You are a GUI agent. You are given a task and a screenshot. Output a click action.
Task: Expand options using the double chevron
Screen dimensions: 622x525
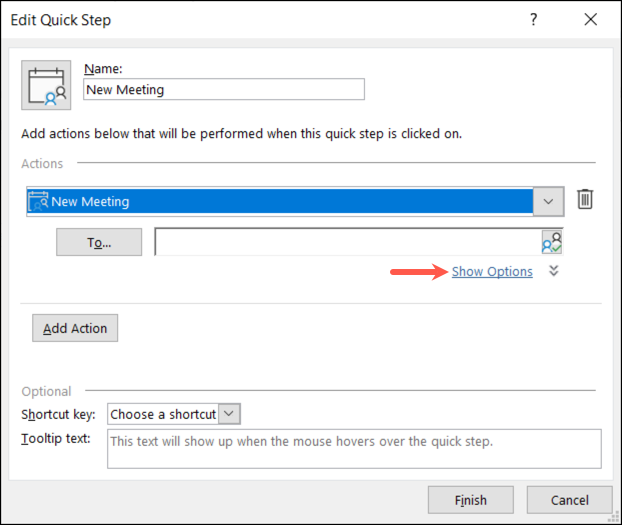click(x=554, y=271)
